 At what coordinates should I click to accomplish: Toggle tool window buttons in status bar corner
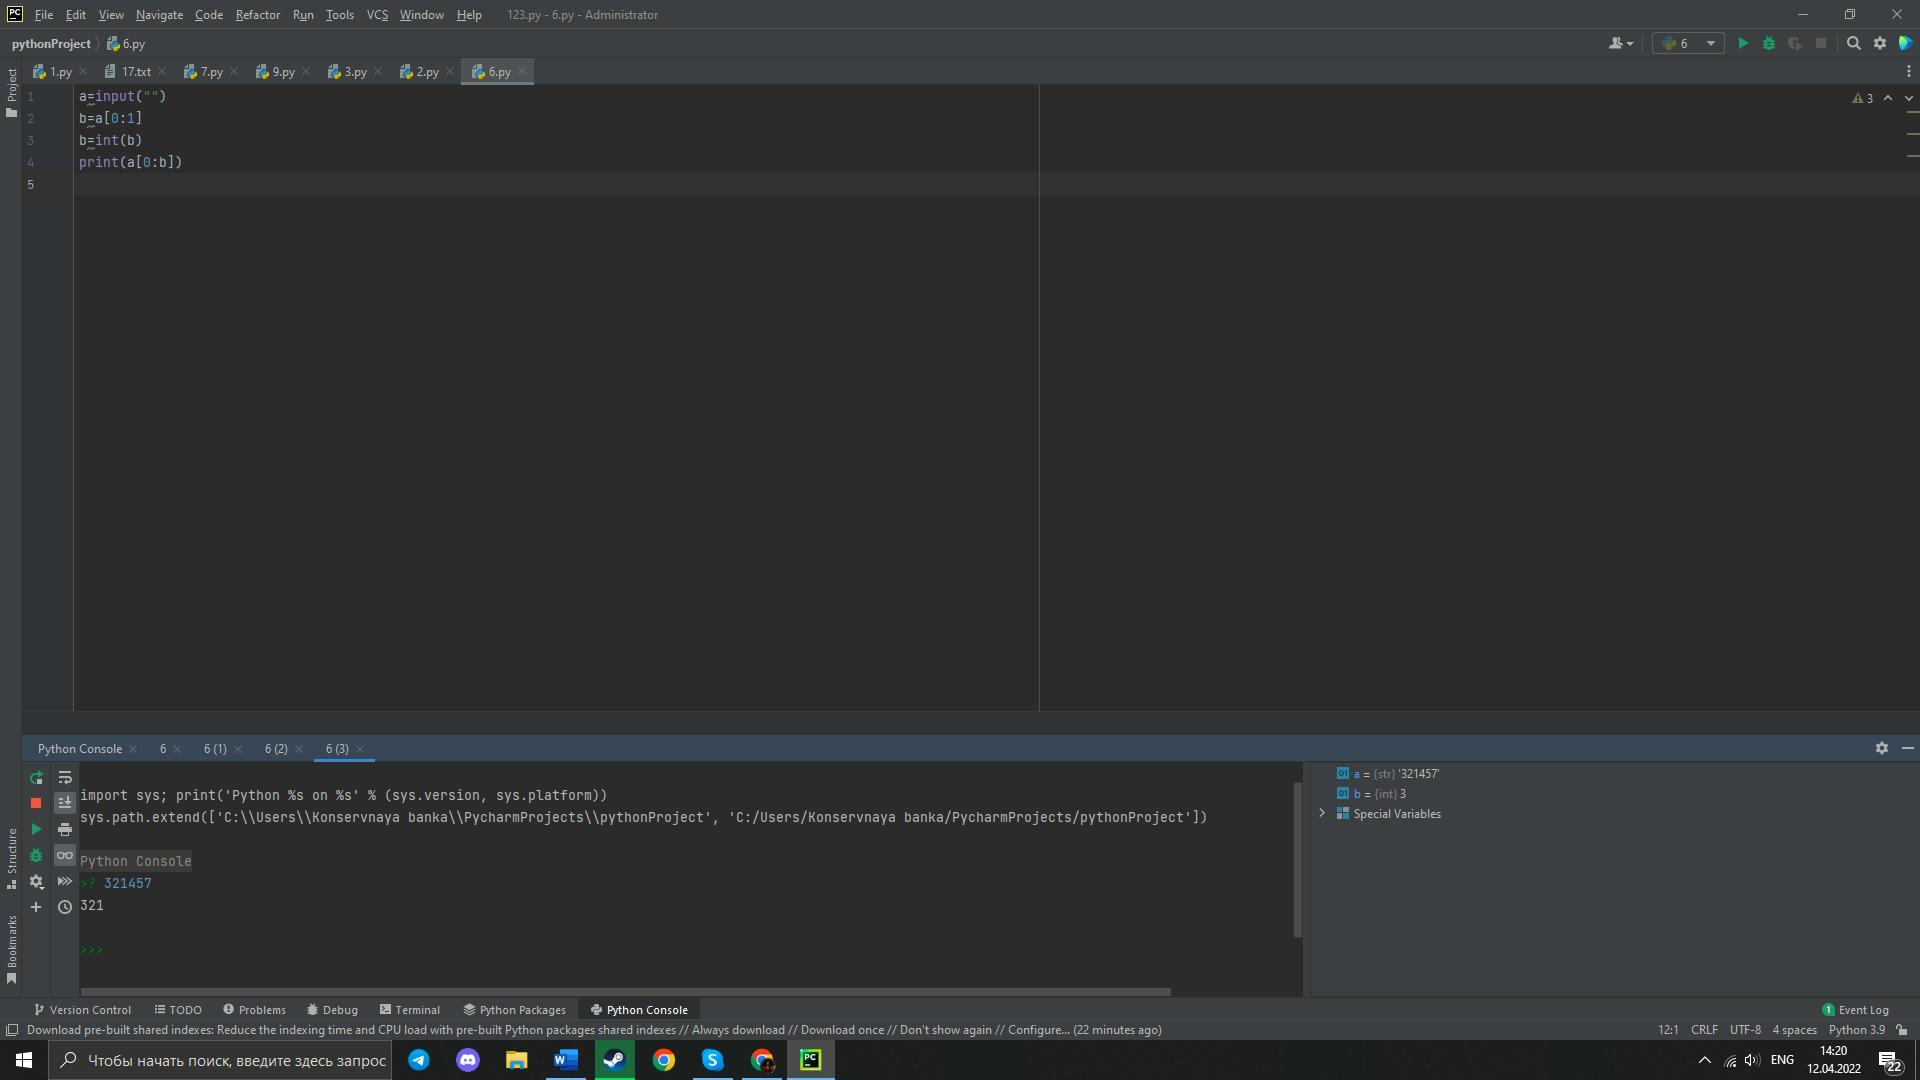coord(12,1029)
